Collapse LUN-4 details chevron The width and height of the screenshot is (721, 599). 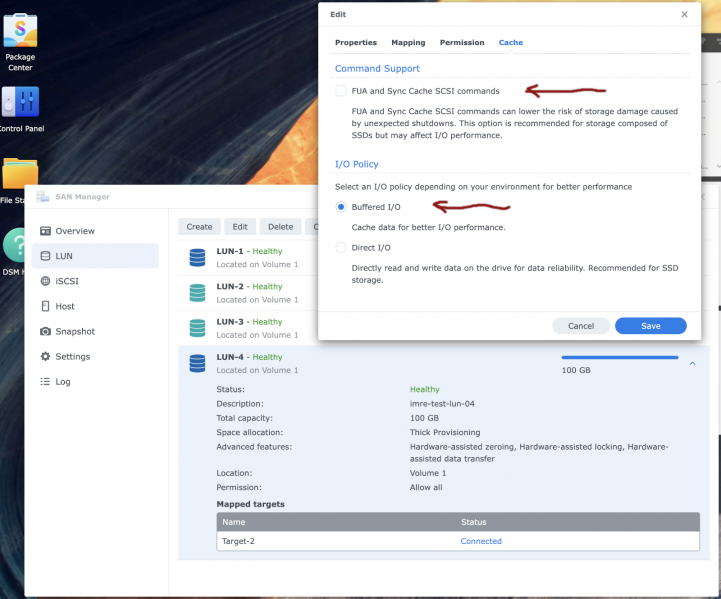click(692, 364)
